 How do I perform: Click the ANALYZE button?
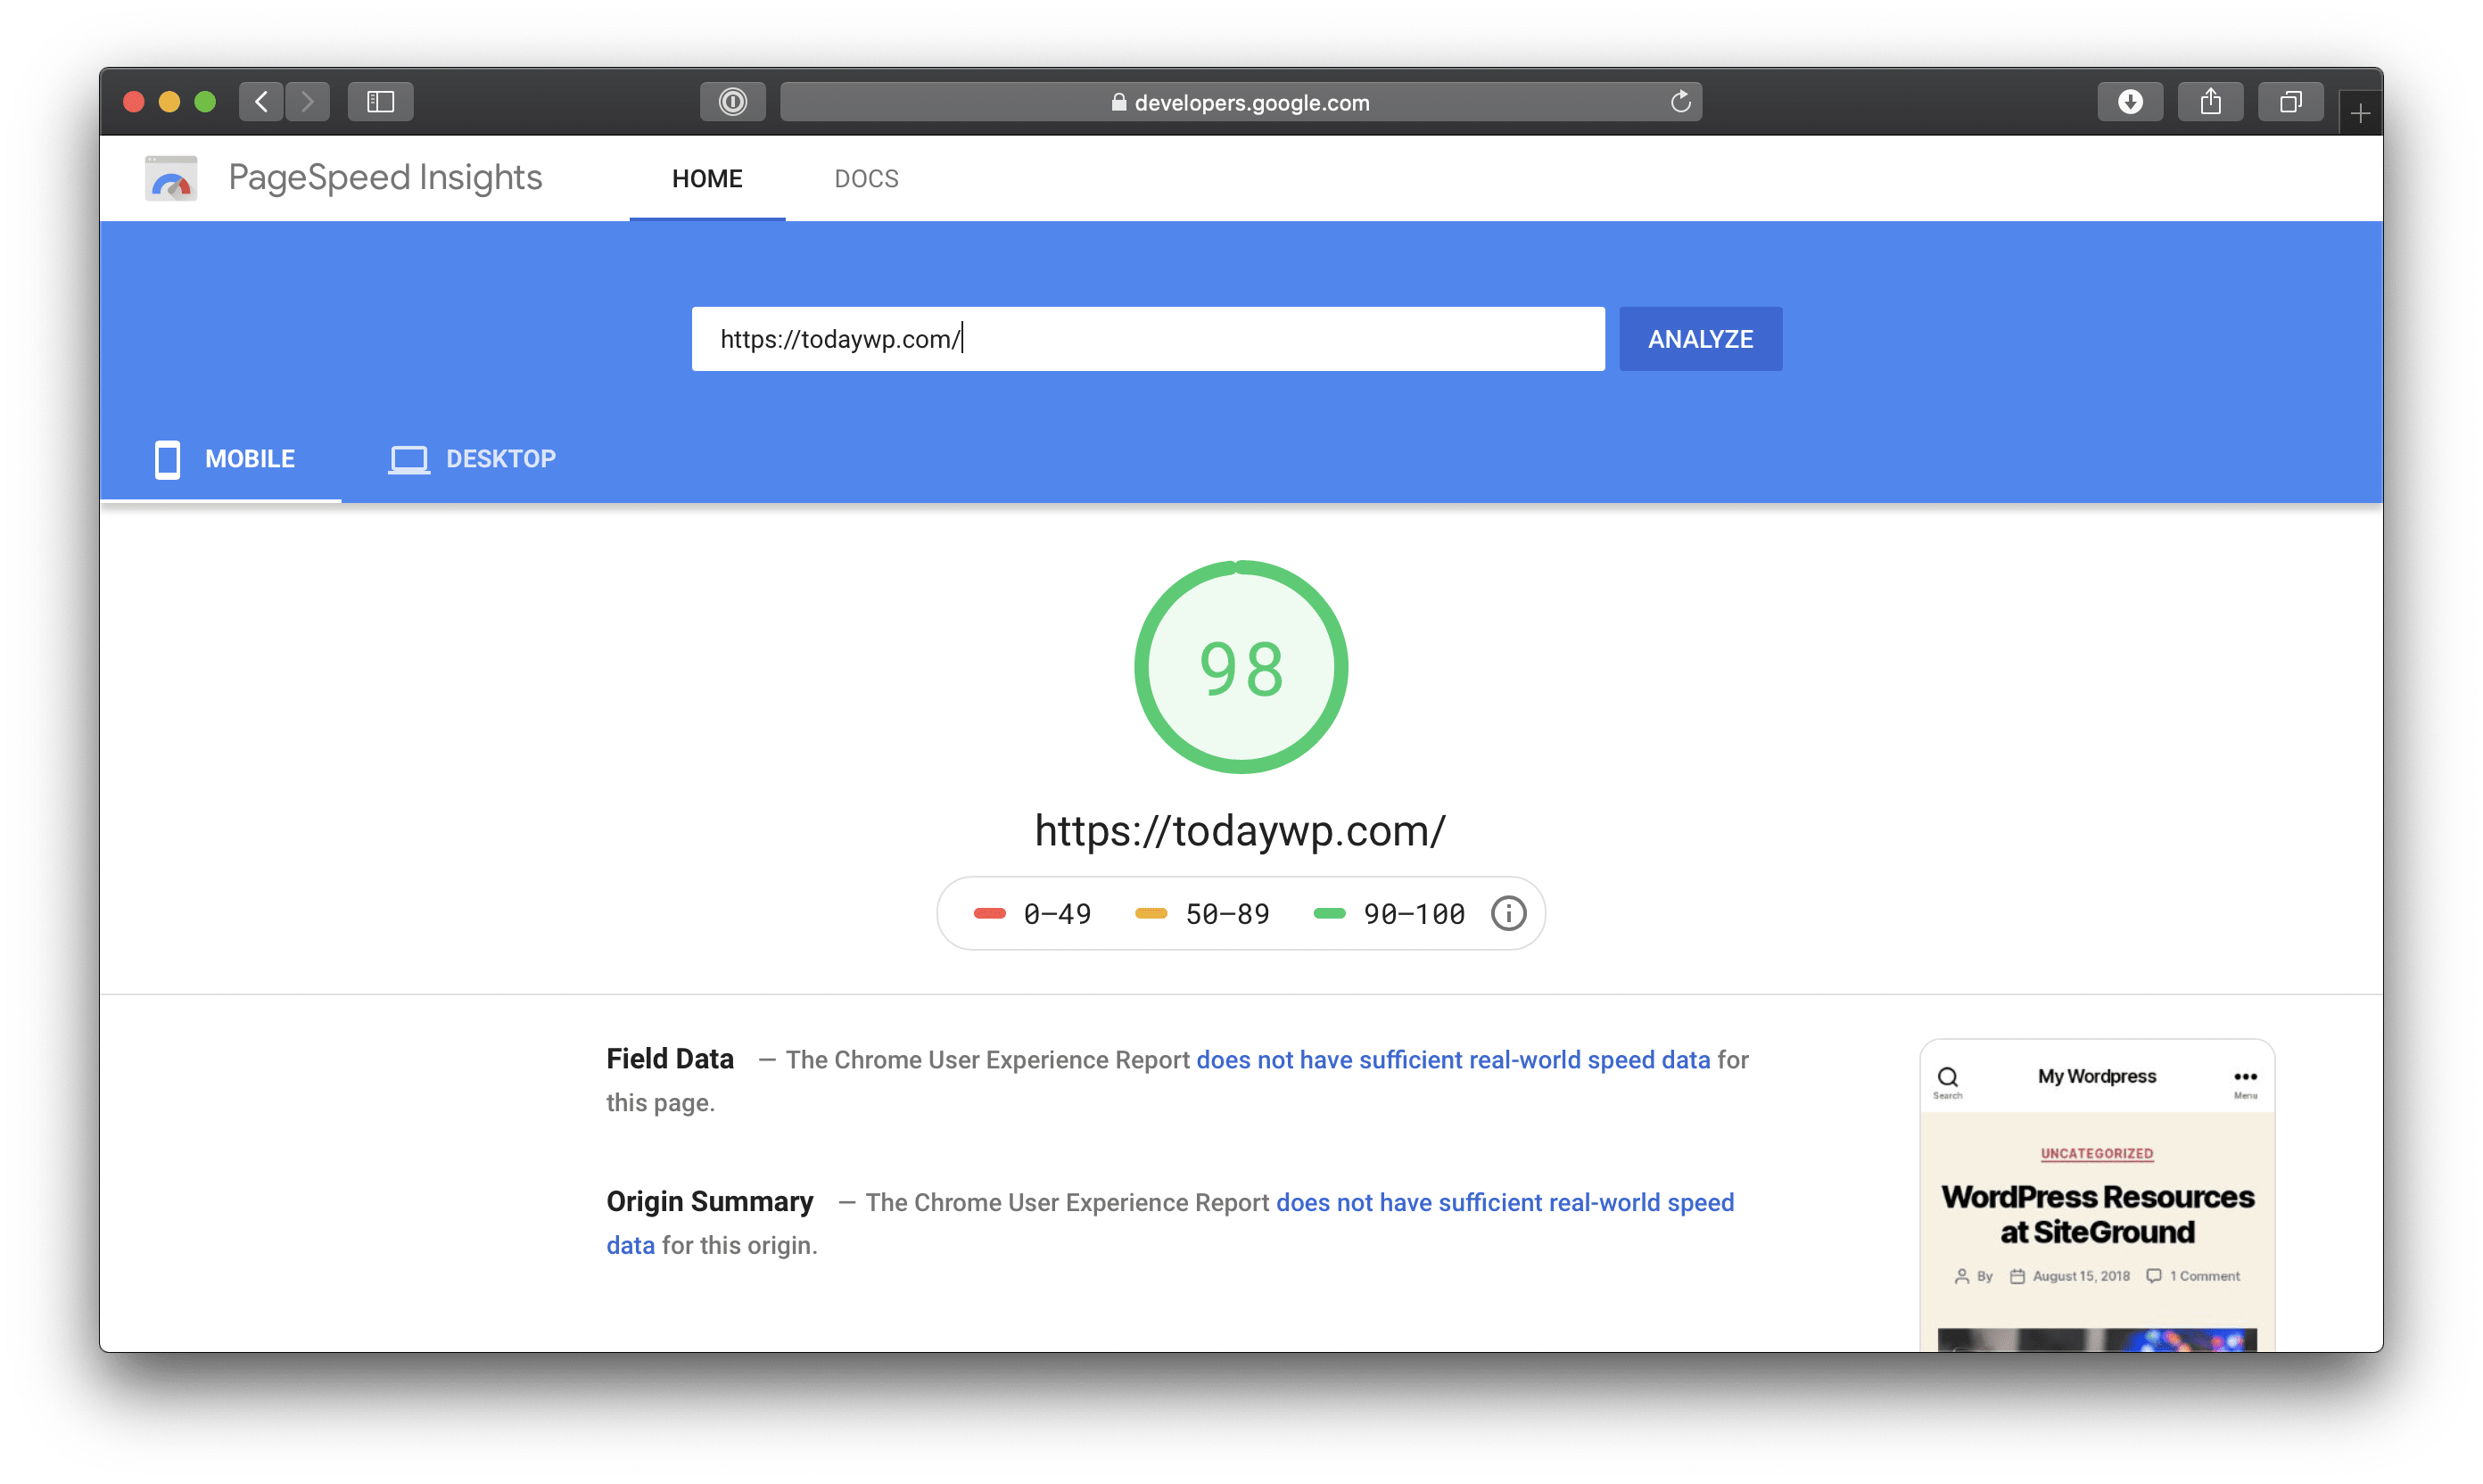coord(1700,339)
